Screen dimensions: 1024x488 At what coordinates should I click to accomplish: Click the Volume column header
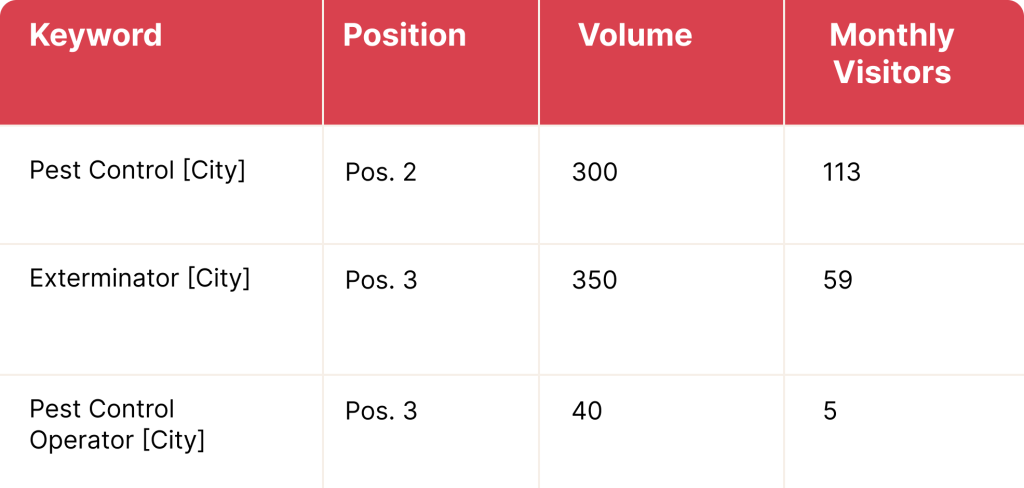point(635,36)
